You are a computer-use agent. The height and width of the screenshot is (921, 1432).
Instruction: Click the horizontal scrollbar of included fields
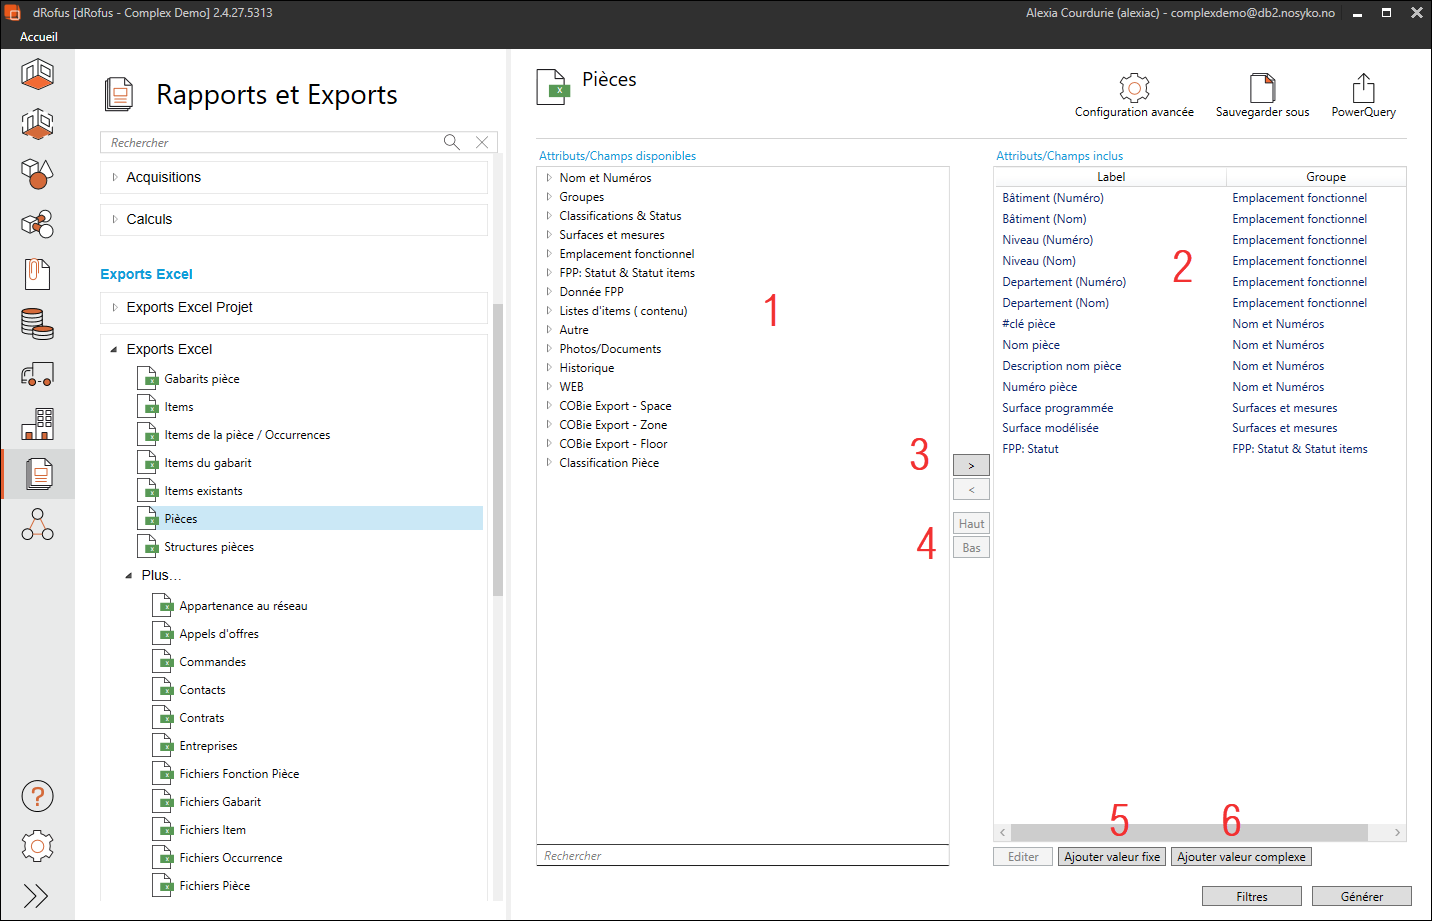pos(1188,832)
